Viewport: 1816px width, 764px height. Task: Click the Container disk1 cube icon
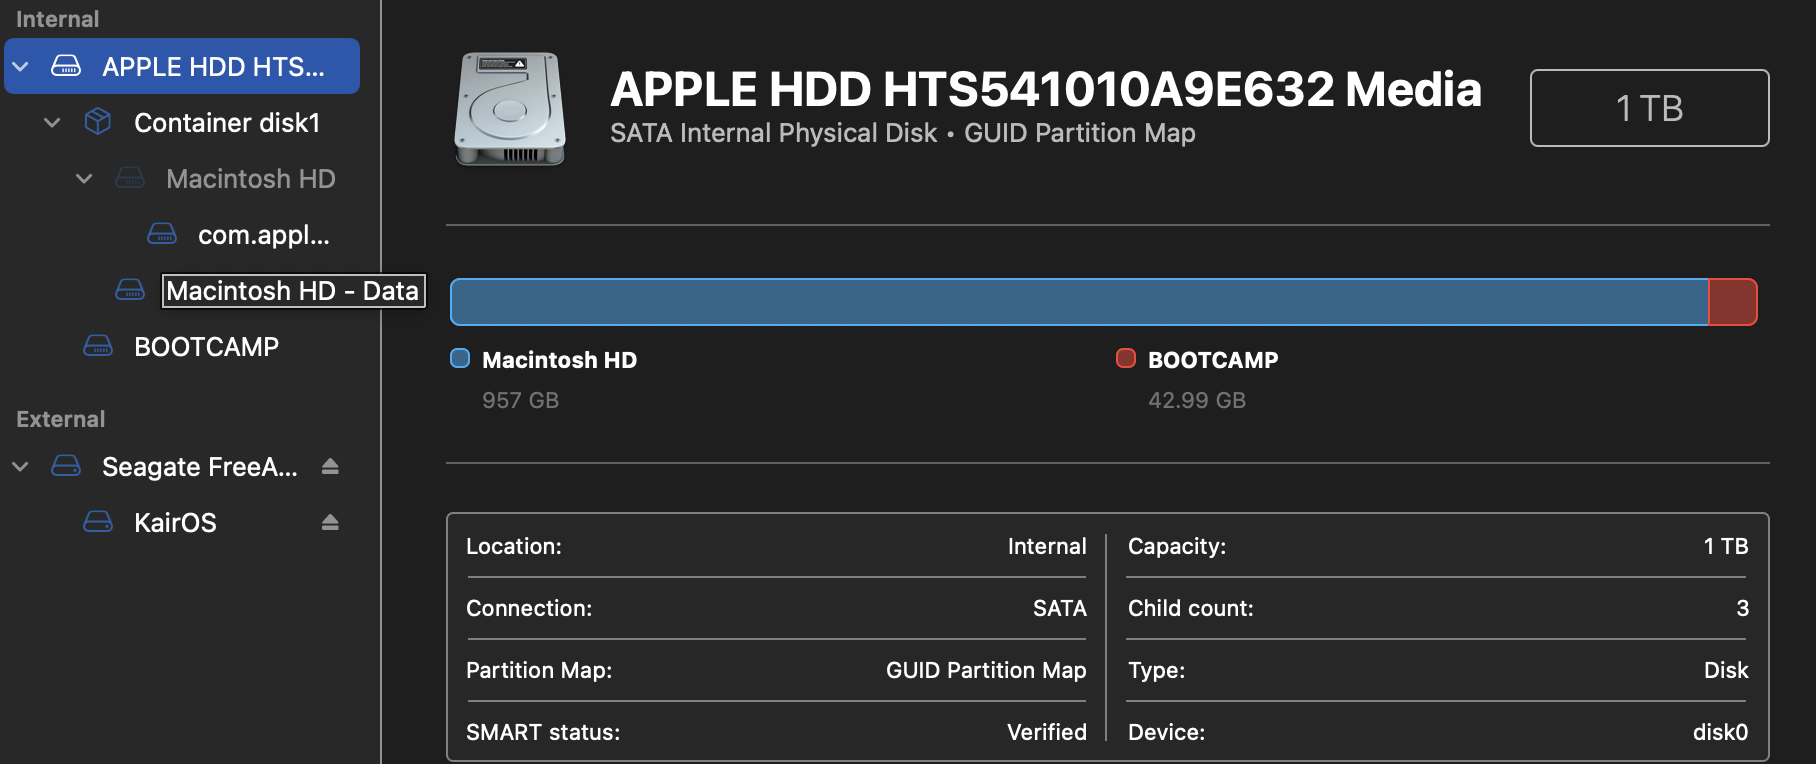[98, 122]
